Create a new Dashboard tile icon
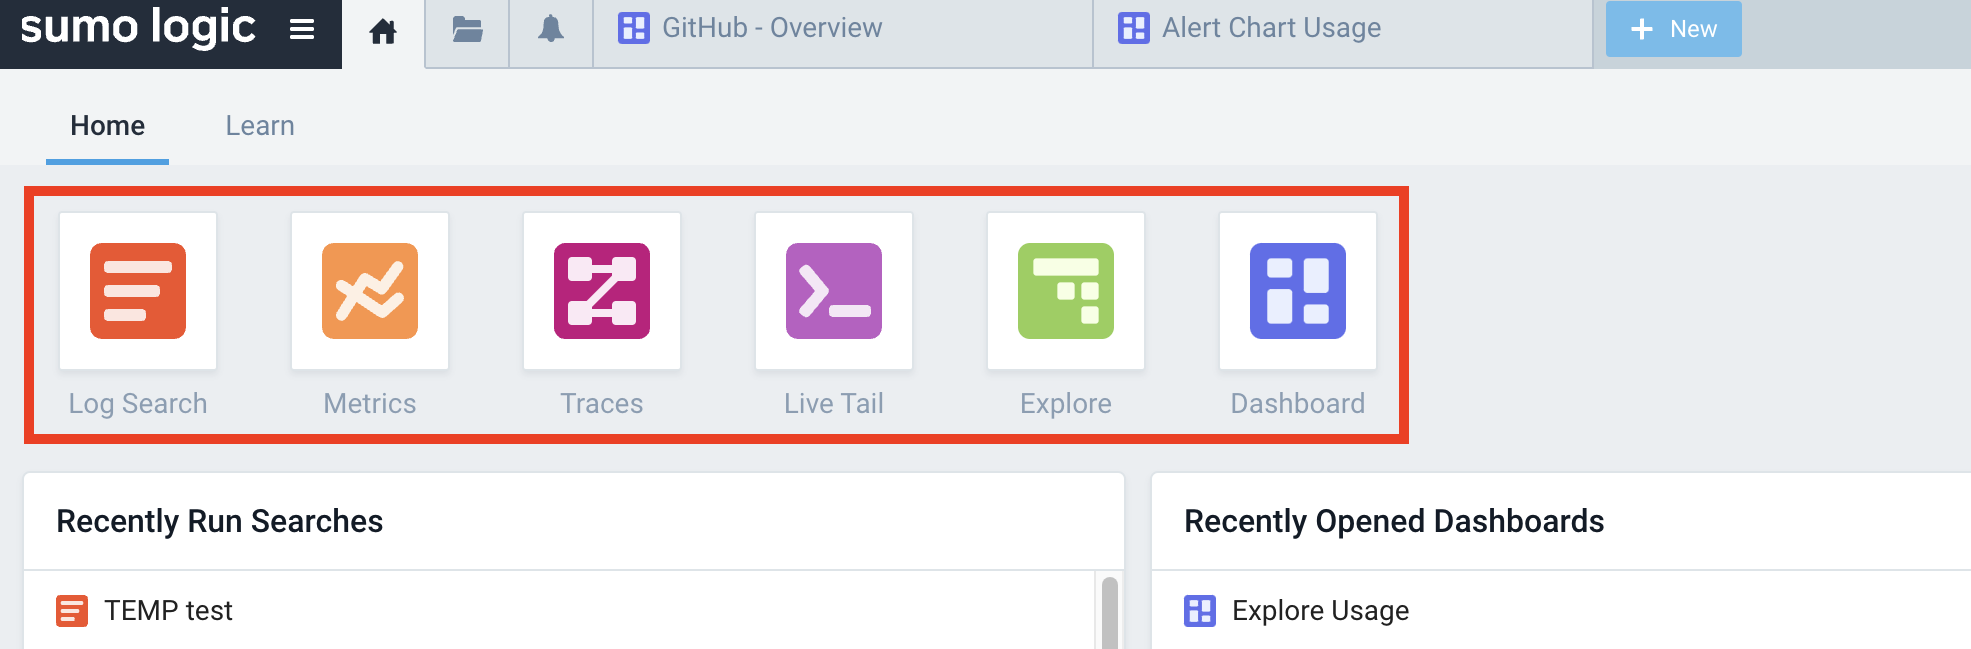This screenshot has width=1971, height=649. (1298, 291)
